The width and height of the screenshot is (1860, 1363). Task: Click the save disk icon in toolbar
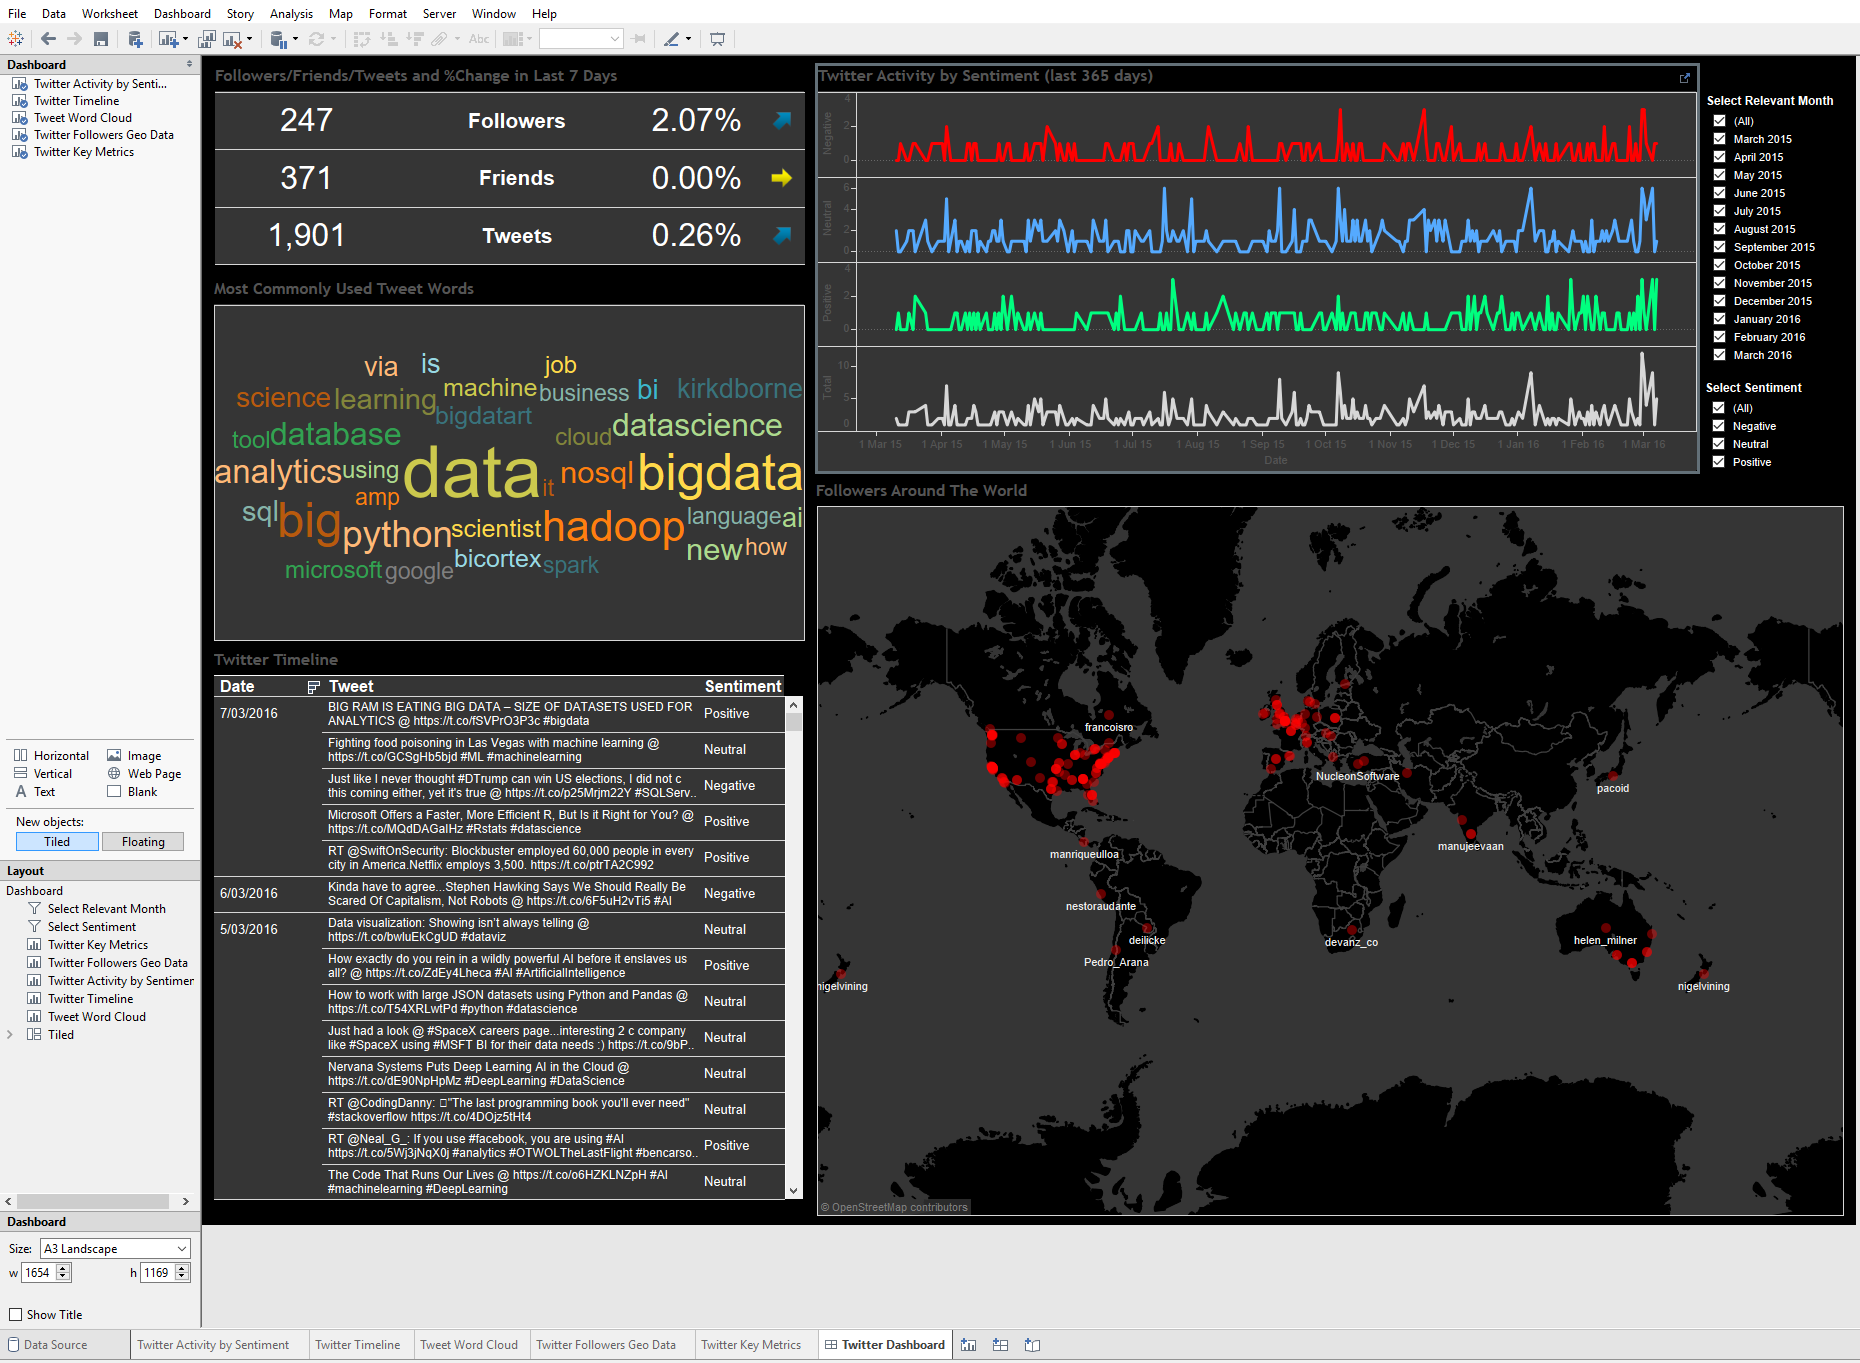[x=101, y=39]
